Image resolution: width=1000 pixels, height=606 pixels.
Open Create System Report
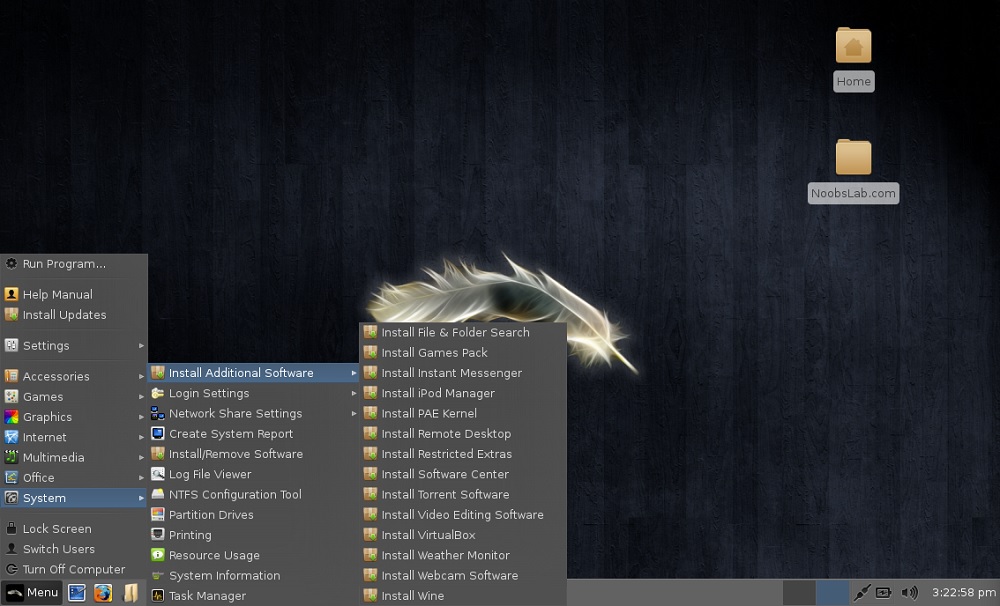pos(253,434)
